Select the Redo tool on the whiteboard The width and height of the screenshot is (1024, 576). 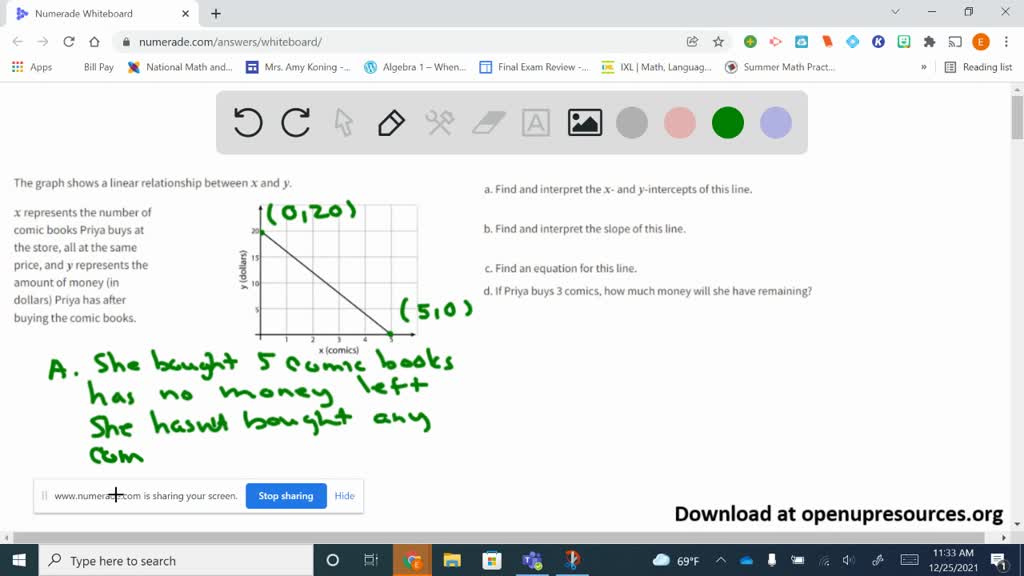(295, 122)
